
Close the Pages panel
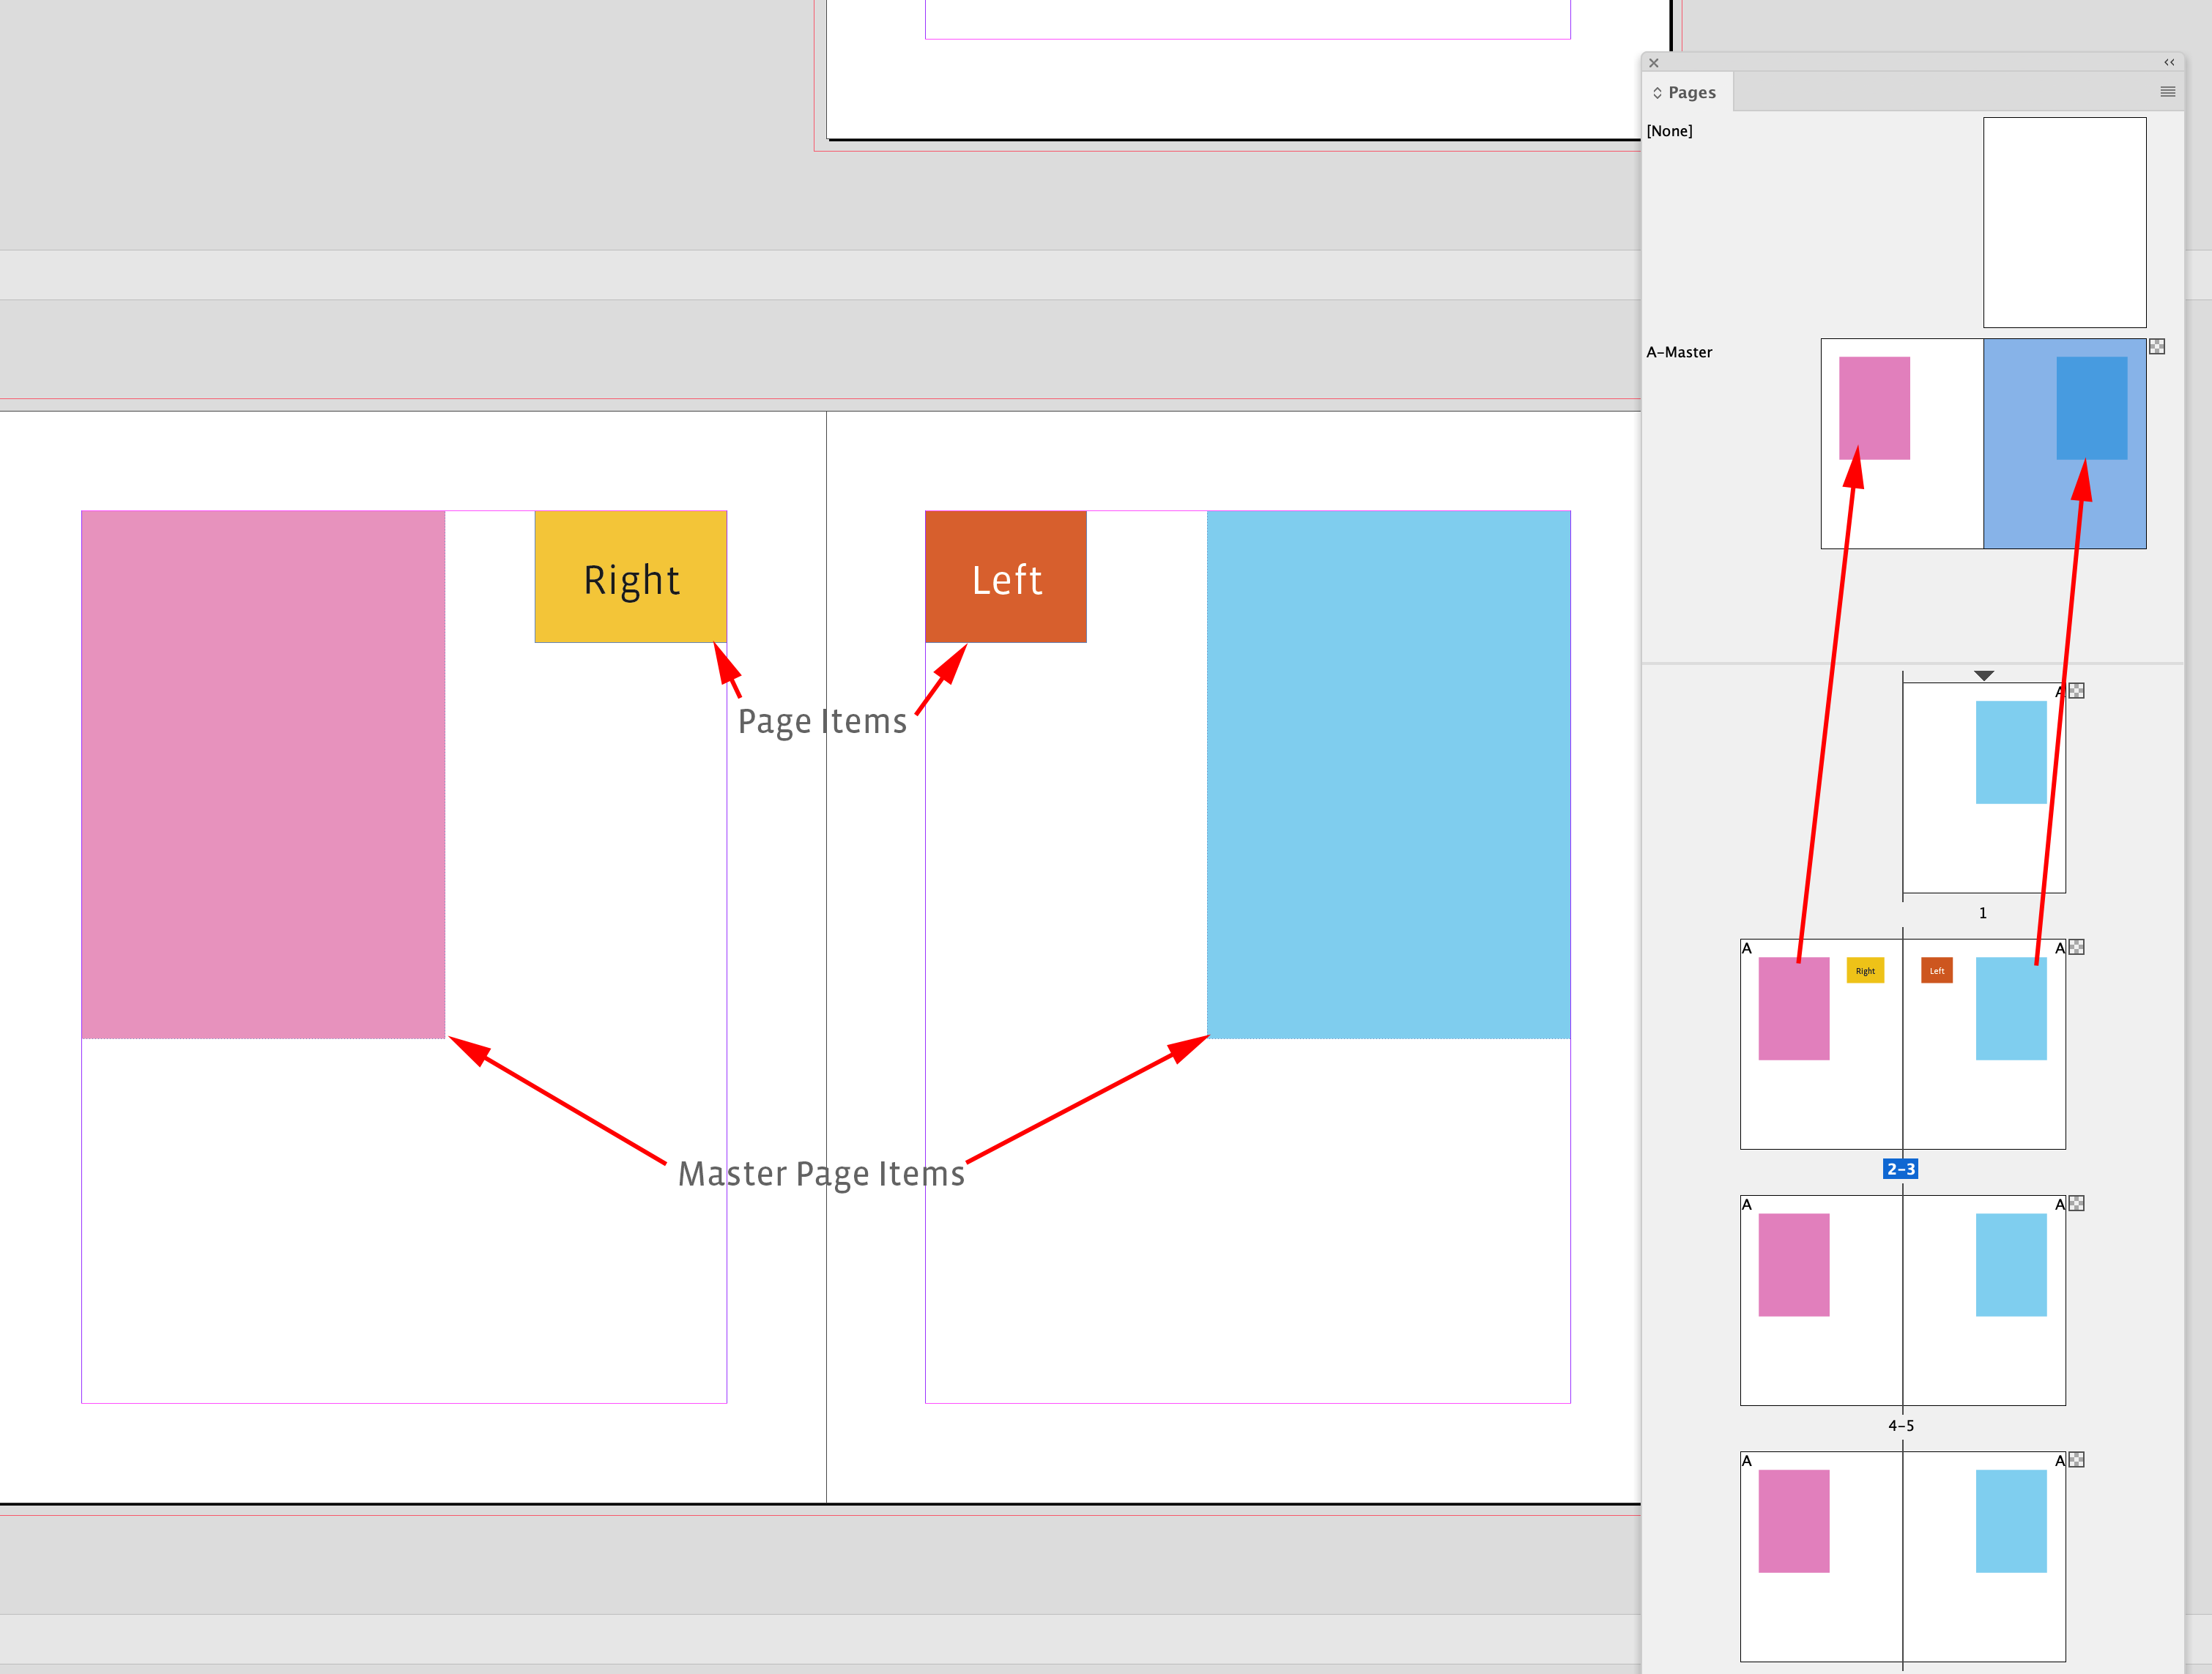(1655, 62)
